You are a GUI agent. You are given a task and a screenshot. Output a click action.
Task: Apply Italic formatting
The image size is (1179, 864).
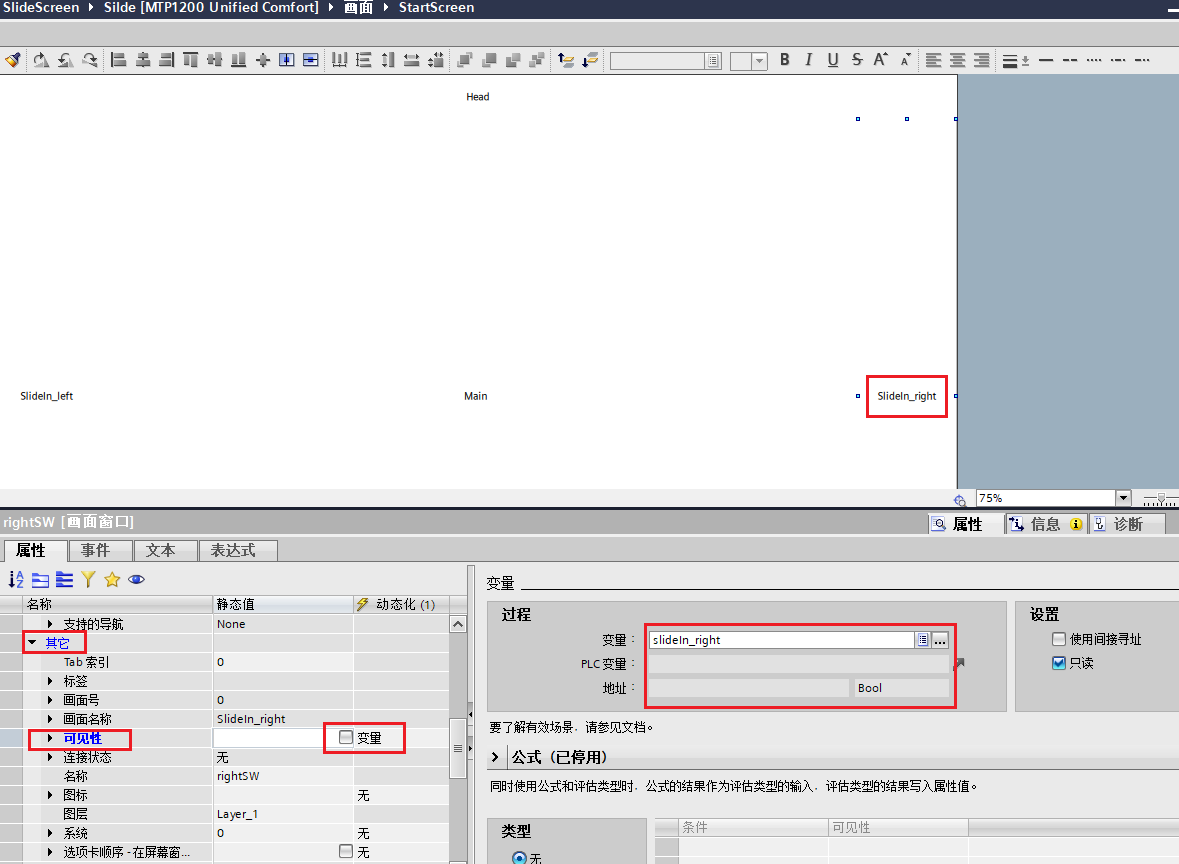point(808,60)
